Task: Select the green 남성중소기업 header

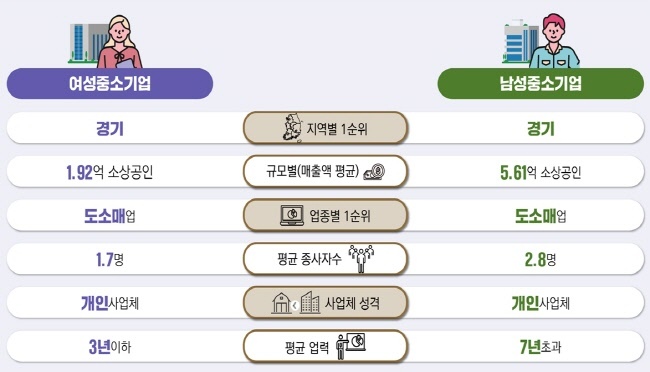Action: coord(541,83)
